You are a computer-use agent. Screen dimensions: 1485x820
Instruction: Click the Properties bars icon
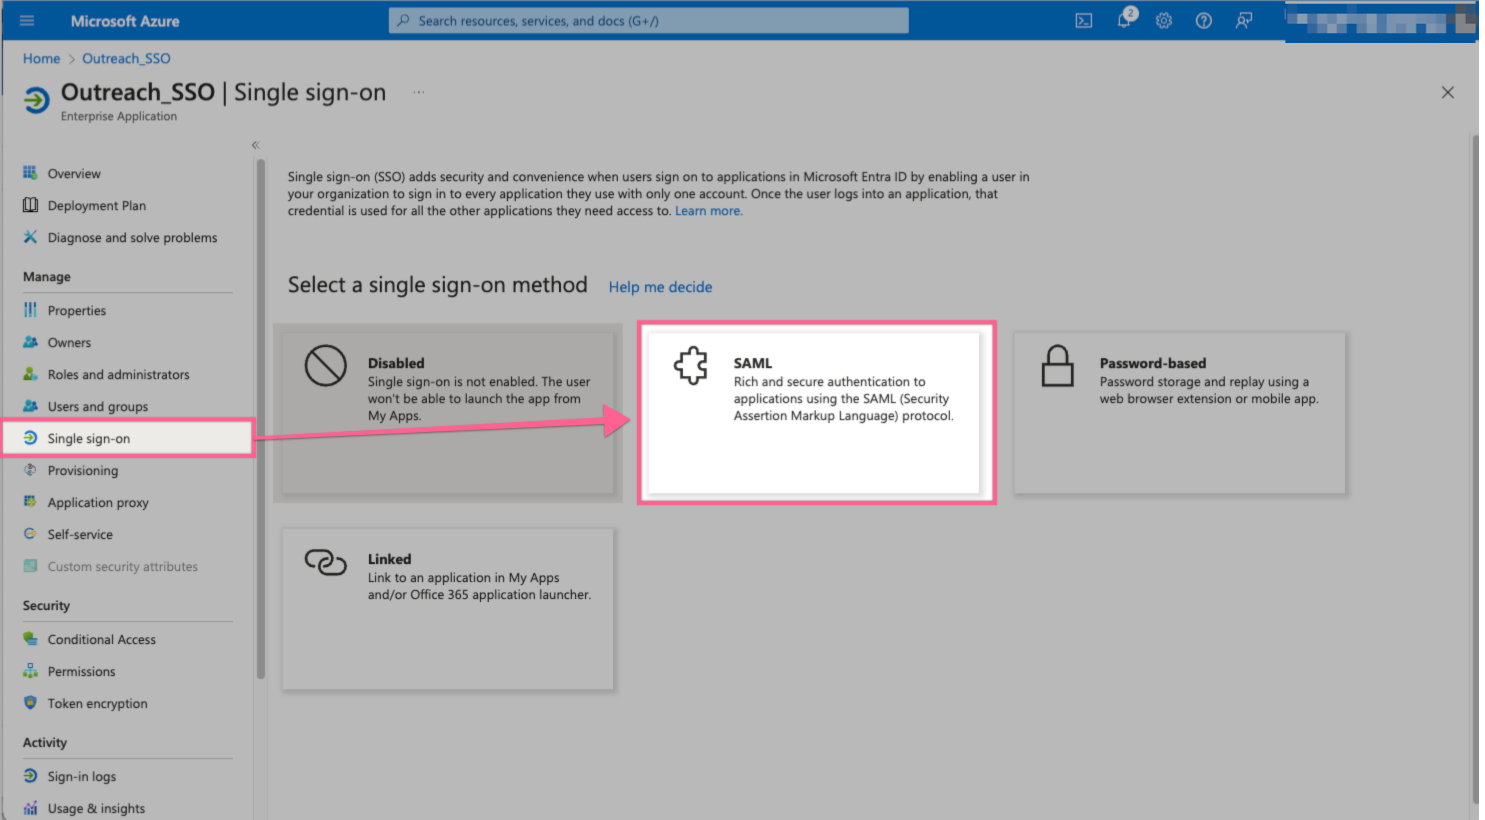tap(30, 310)
